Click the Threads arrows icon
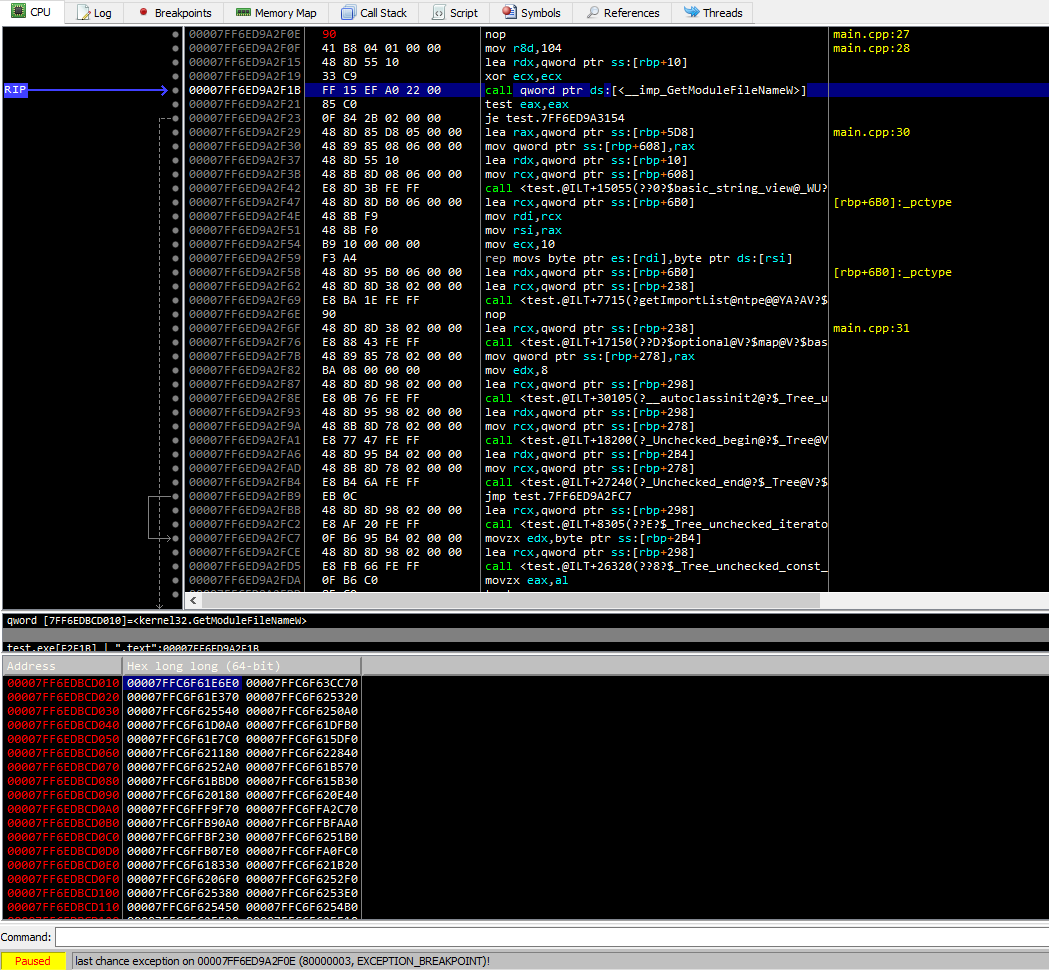The image size is (1049, 970). (x=692, y=13)
